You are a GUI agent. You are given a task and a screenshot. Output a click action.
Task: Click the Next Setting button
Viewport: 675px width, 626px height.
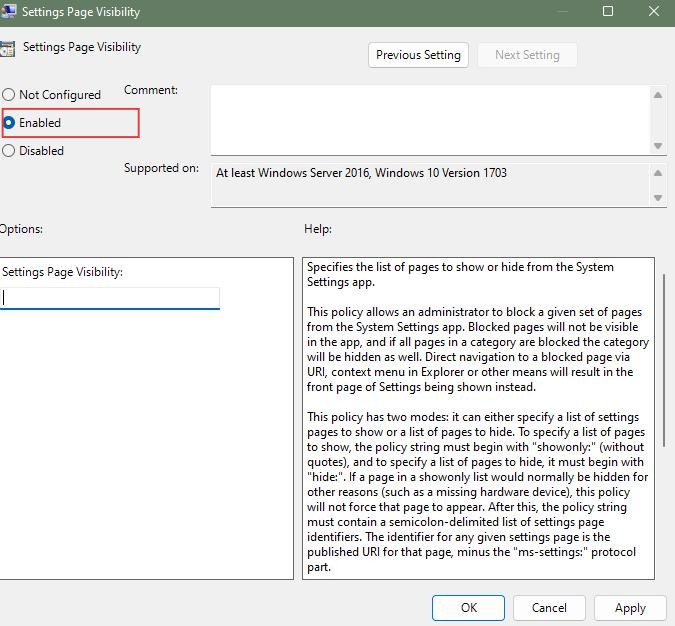point(527,55)
